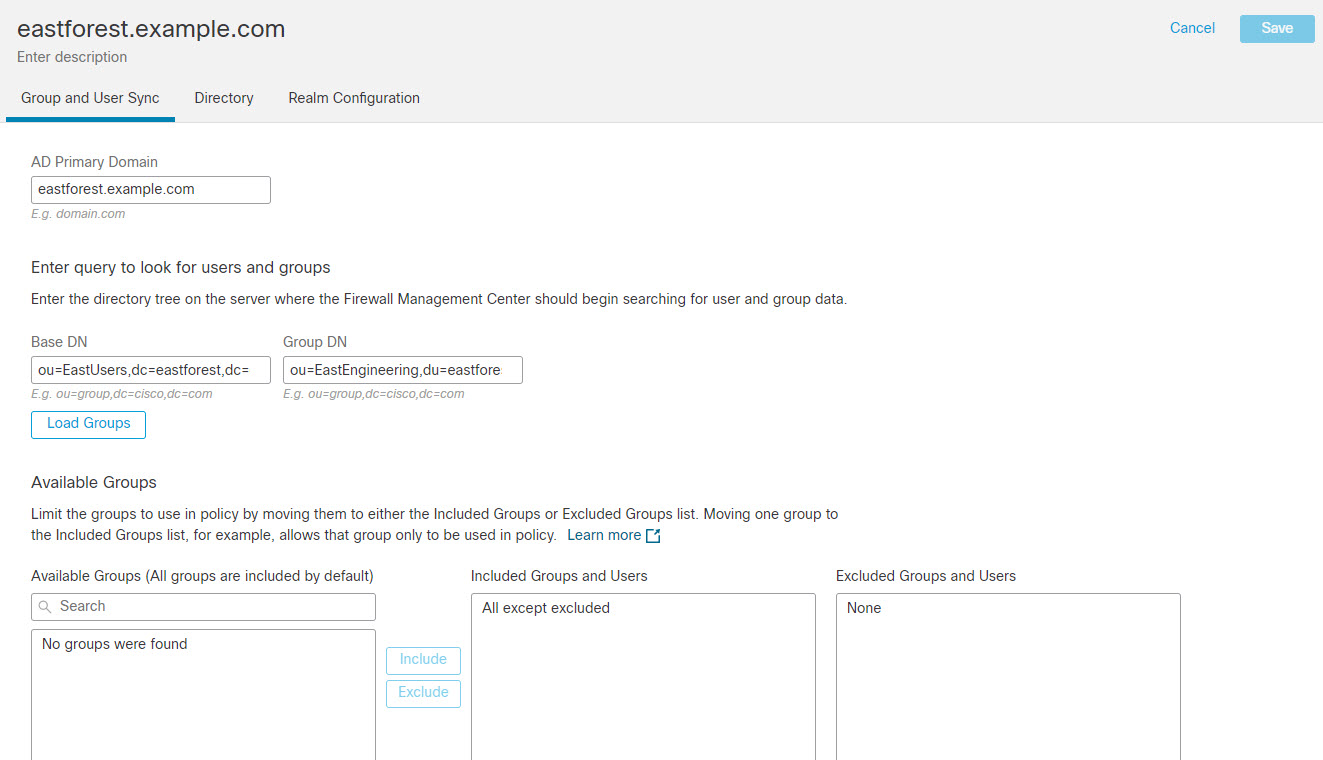The image size is (1323, 760).
Task: Switch to the Directory tab
Action: click(223, 98)
